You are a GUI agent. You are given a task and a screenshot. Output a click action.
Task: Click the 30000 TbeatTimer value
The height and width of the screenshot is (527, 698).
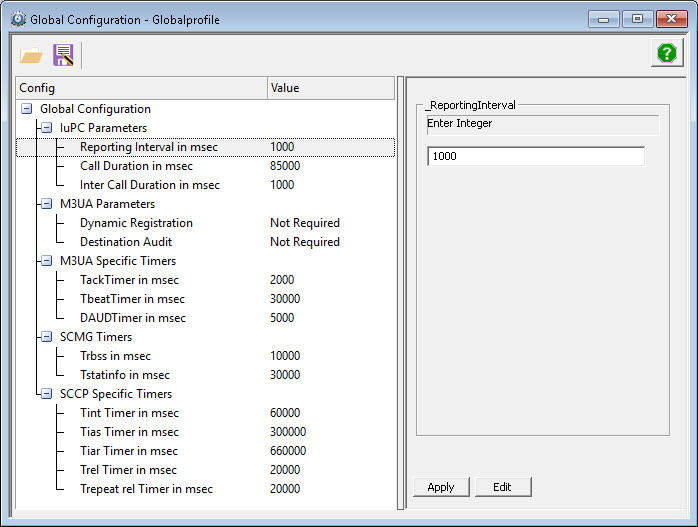tap(285, 299)
